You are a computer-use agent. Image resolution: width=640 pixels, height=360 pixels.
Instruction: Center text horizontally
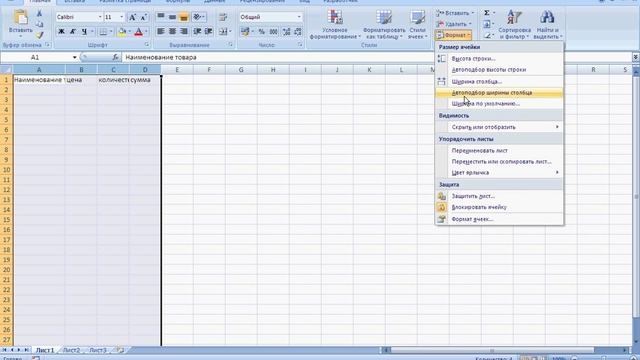(x=172, y=31)
